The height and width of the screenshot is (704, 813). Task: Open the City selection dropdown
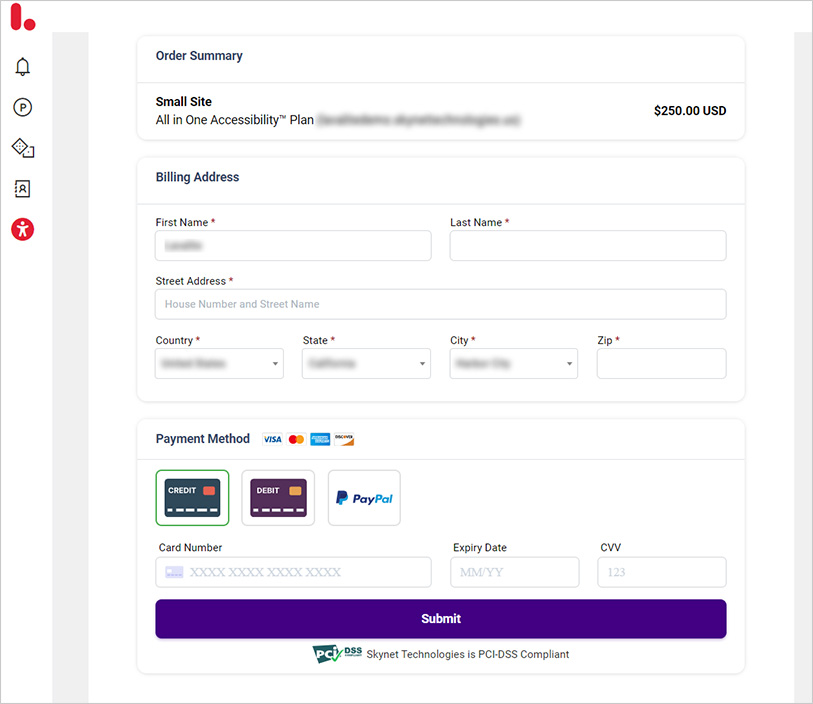[513, 363]
